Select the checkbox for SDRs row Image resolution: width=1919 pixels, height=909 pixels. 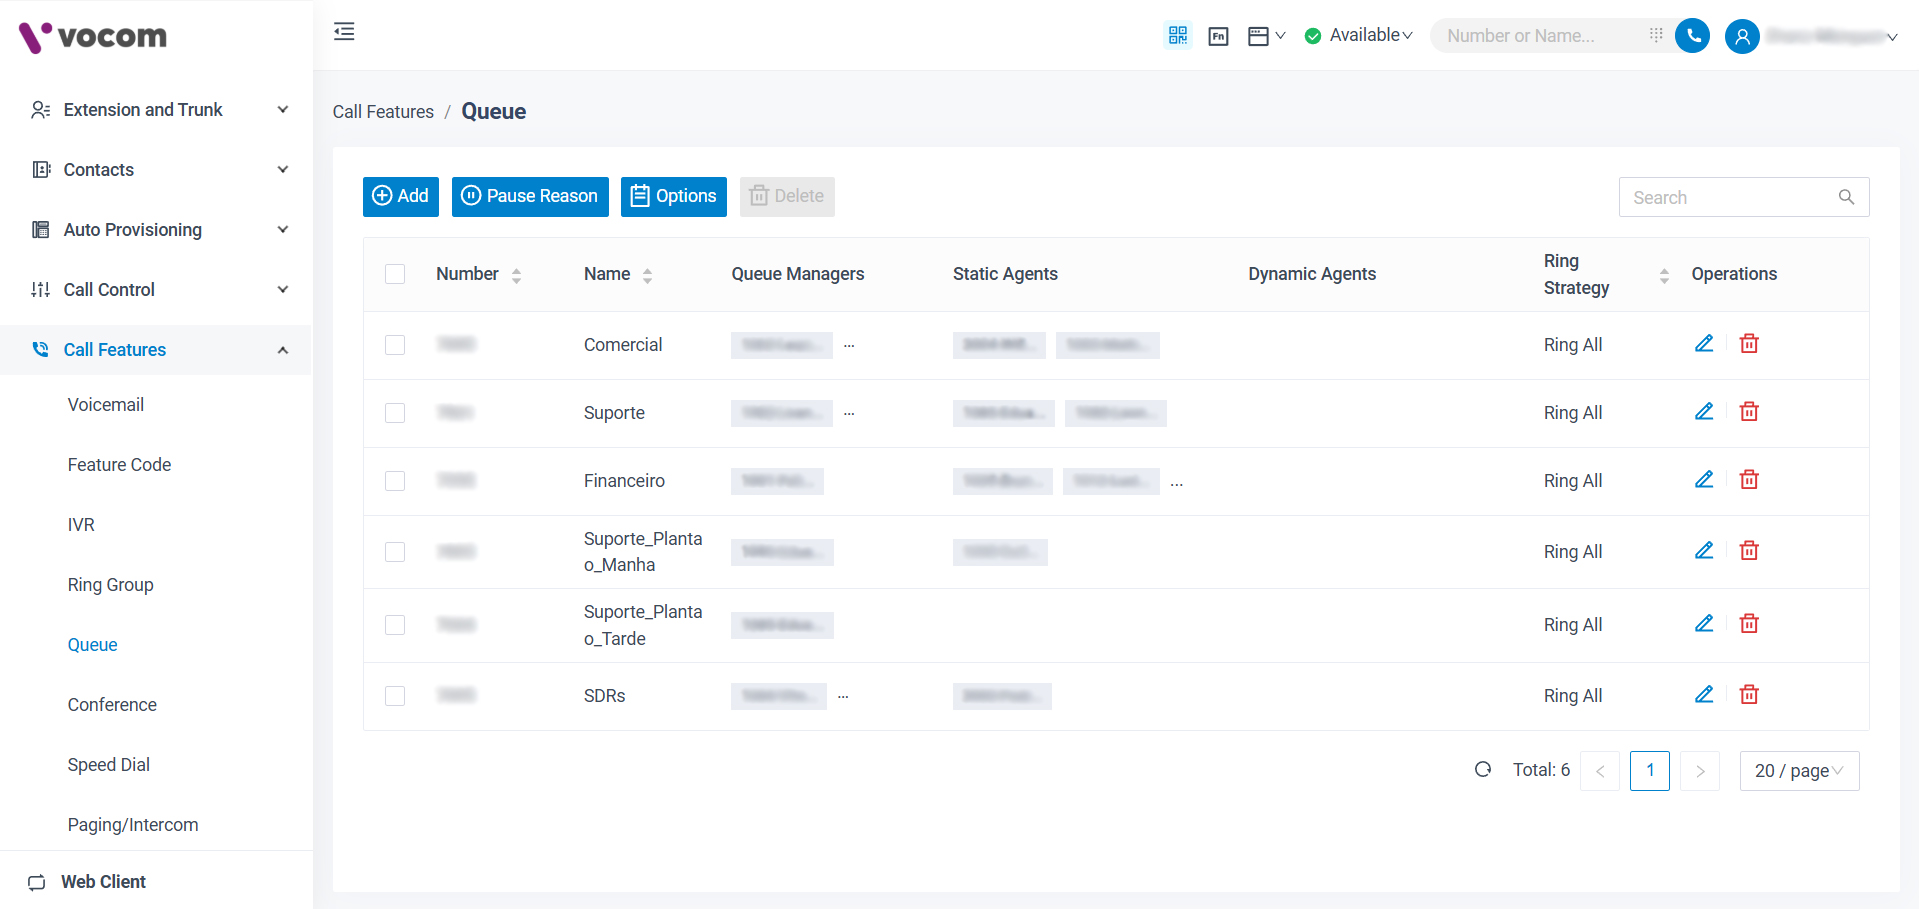(x=395, y=696)
